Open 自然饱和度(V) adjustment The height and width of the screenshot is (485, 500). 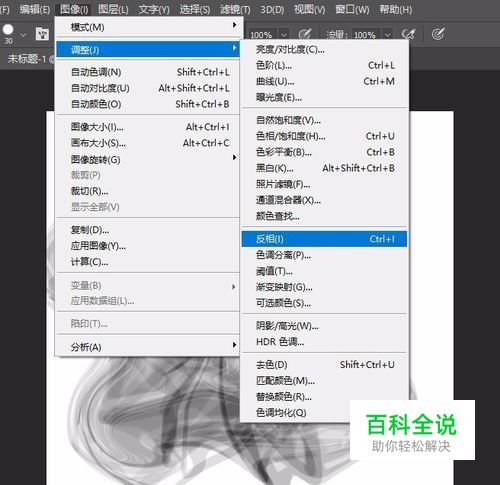tap(324, 120)
